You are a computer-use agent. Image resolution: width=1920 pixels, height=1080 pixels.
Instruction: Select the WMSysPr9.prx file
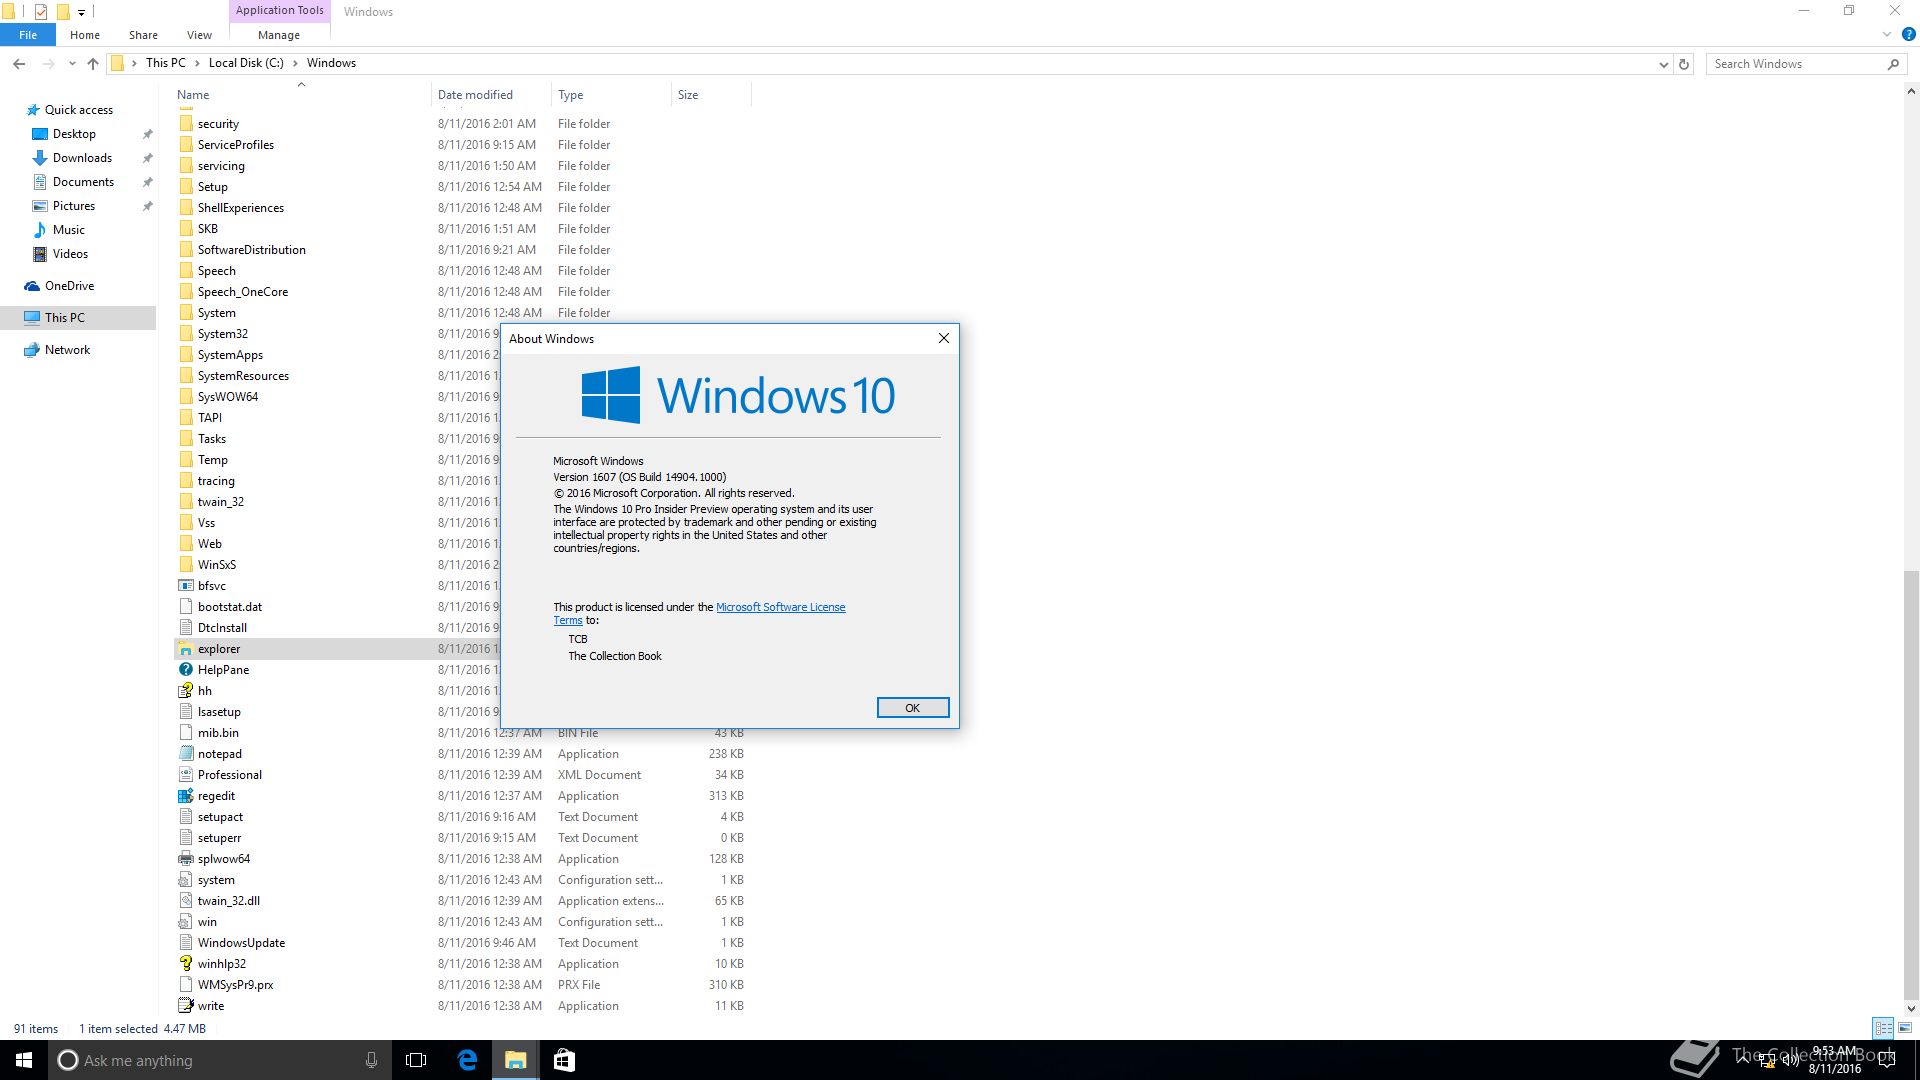235,985
